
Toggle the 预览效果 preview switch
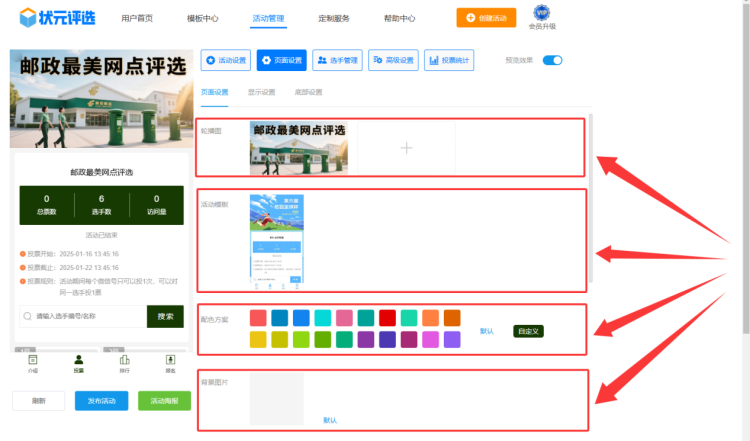552,60
